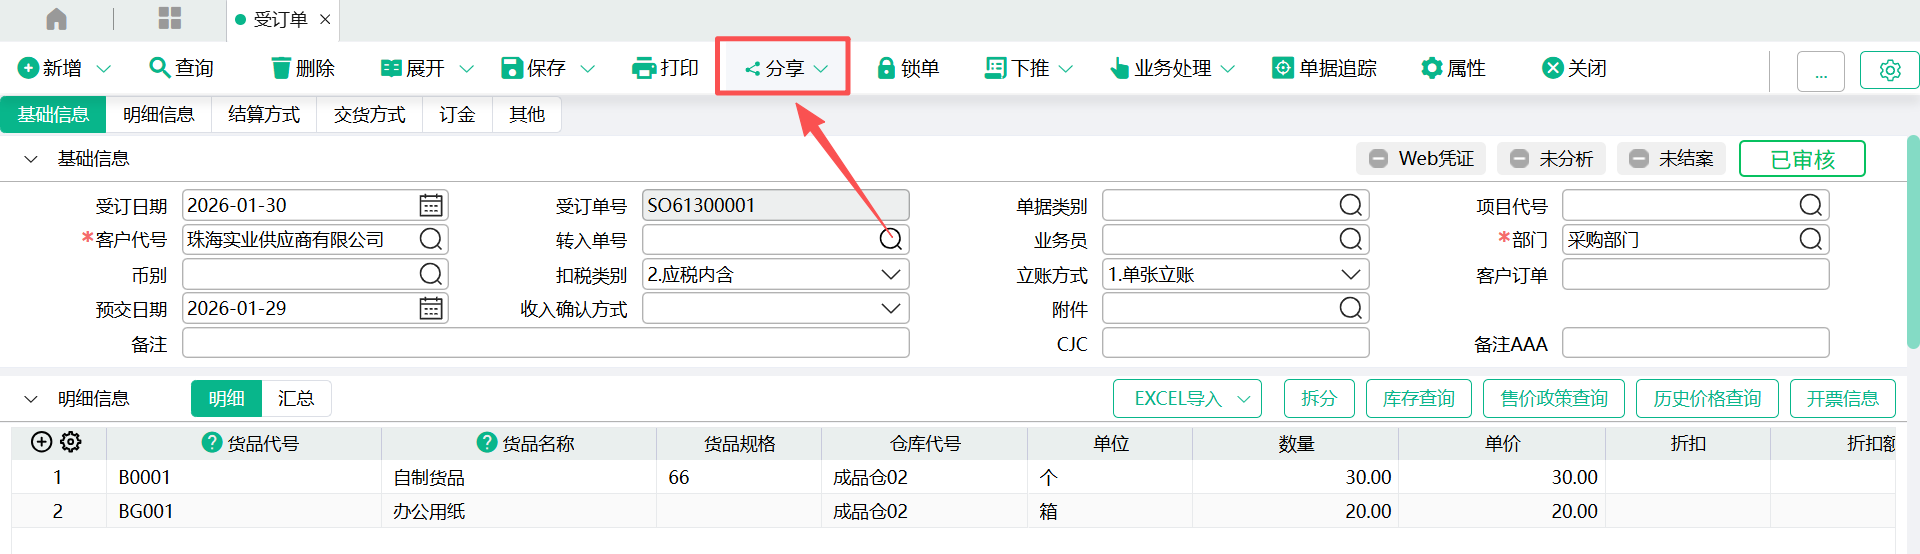Open the 立账方式 dropdown list
Screen dimensions: 1920x554
1350,275
